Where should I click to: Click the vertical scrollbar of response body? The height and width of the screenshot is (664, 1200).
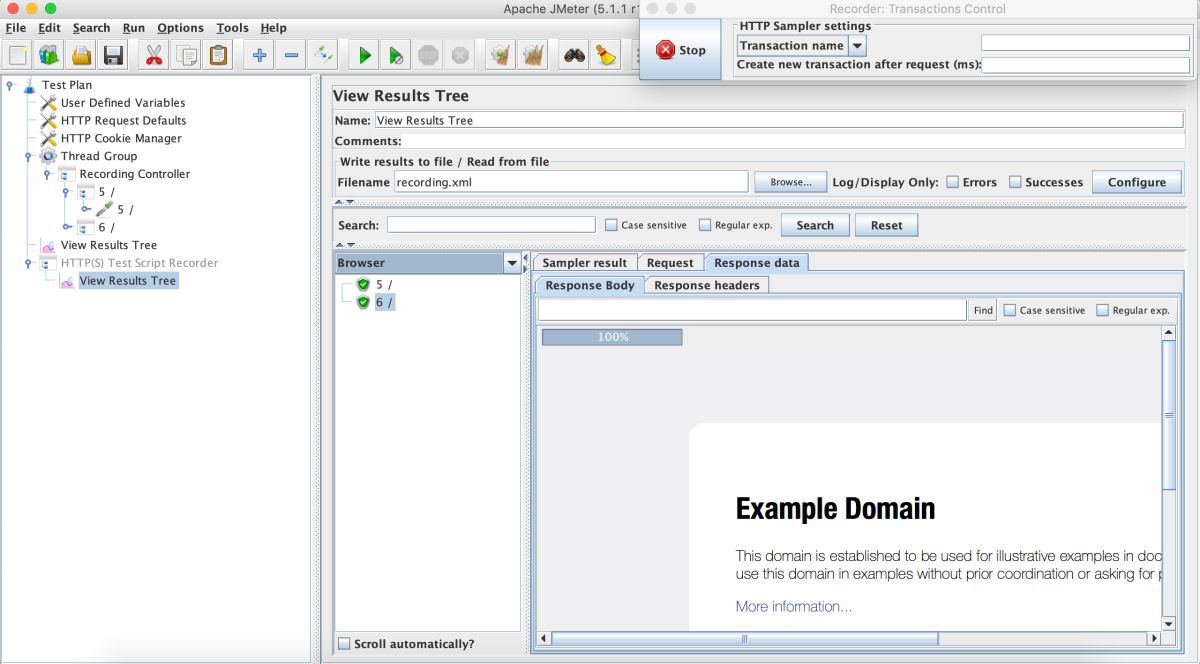coord(1169,415)
